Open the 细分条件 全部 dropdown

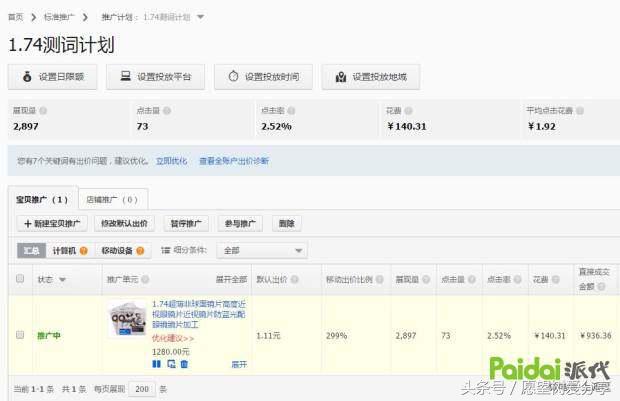[262, 250]
